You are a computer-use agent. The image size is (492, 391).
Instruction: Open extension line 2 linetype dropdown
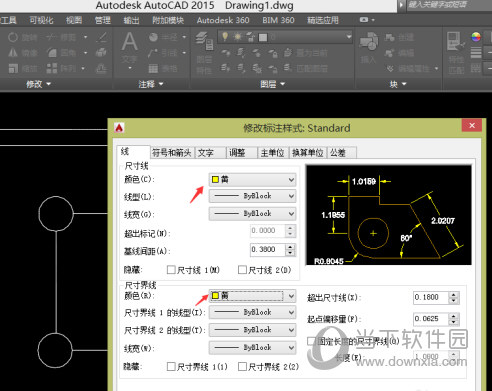click(x=252, y=330)
